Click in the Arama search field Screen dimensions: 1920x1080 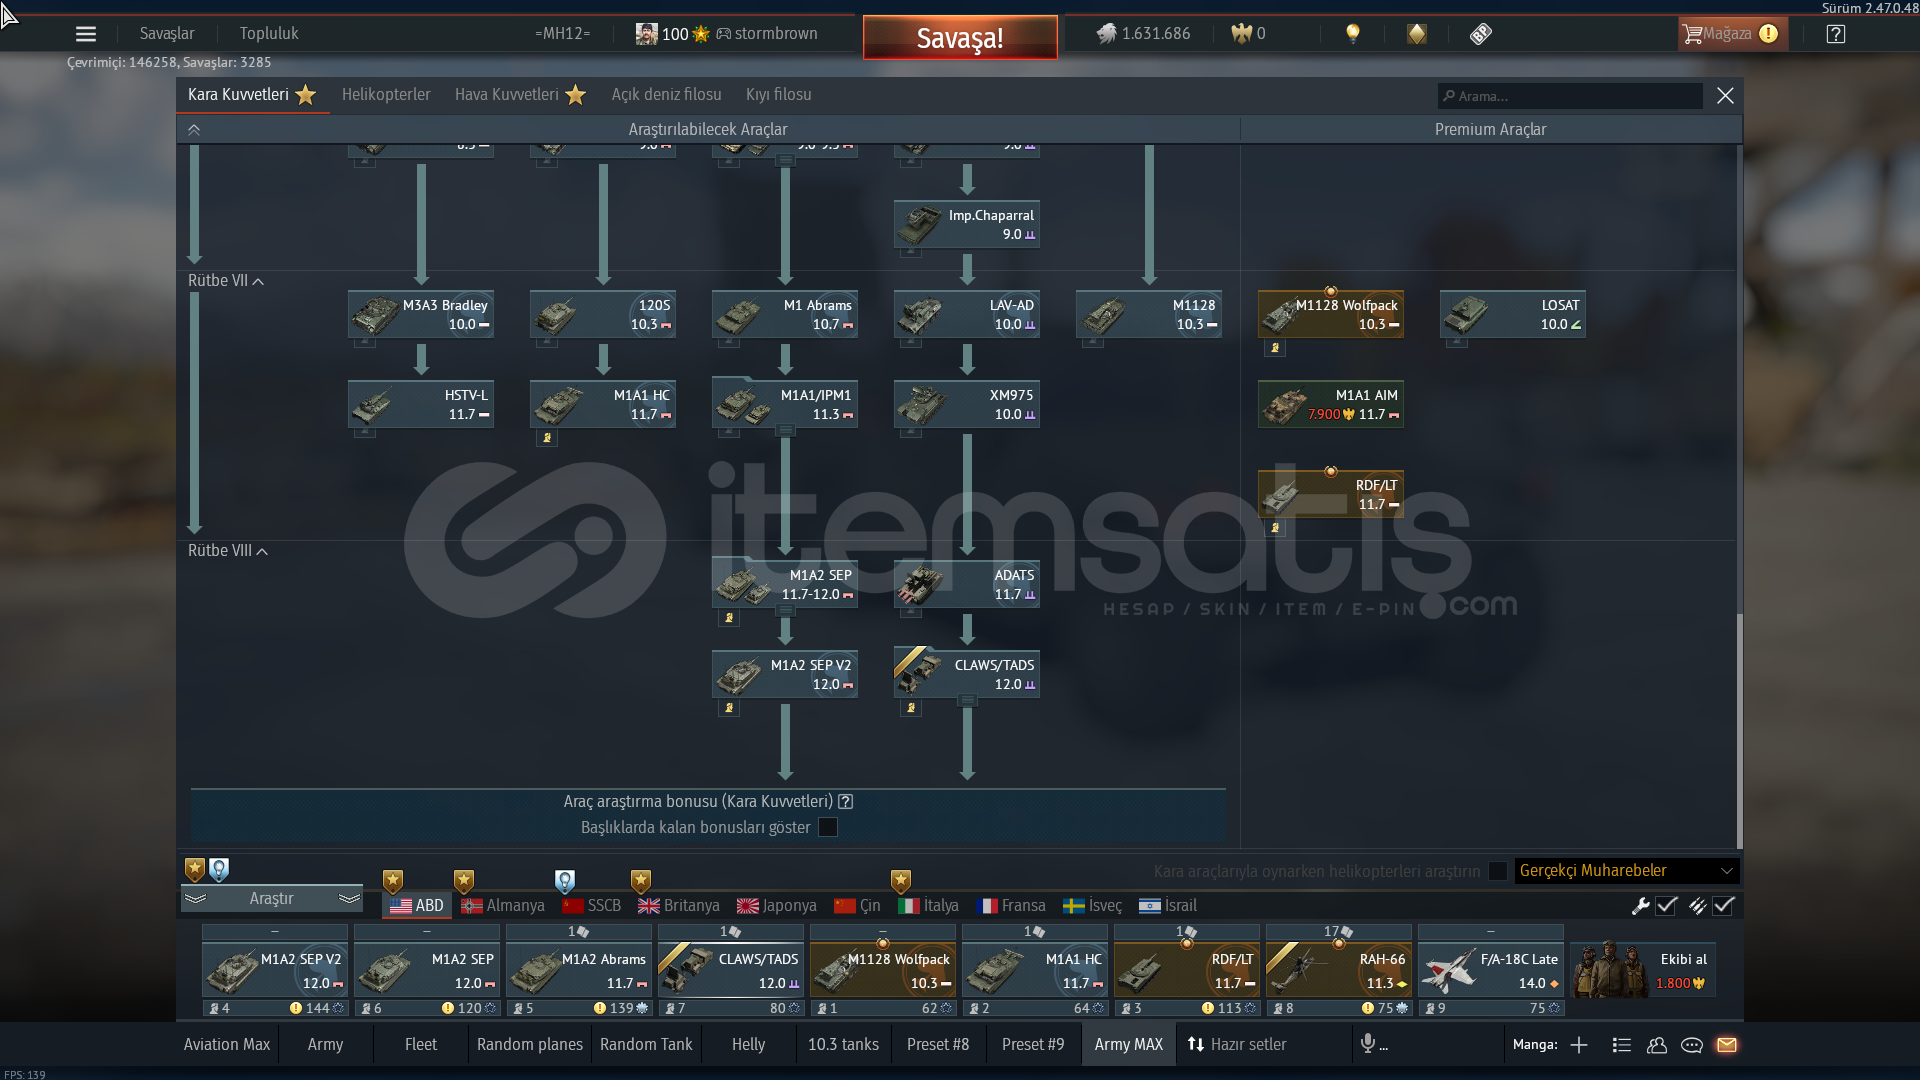(1570, 96)
